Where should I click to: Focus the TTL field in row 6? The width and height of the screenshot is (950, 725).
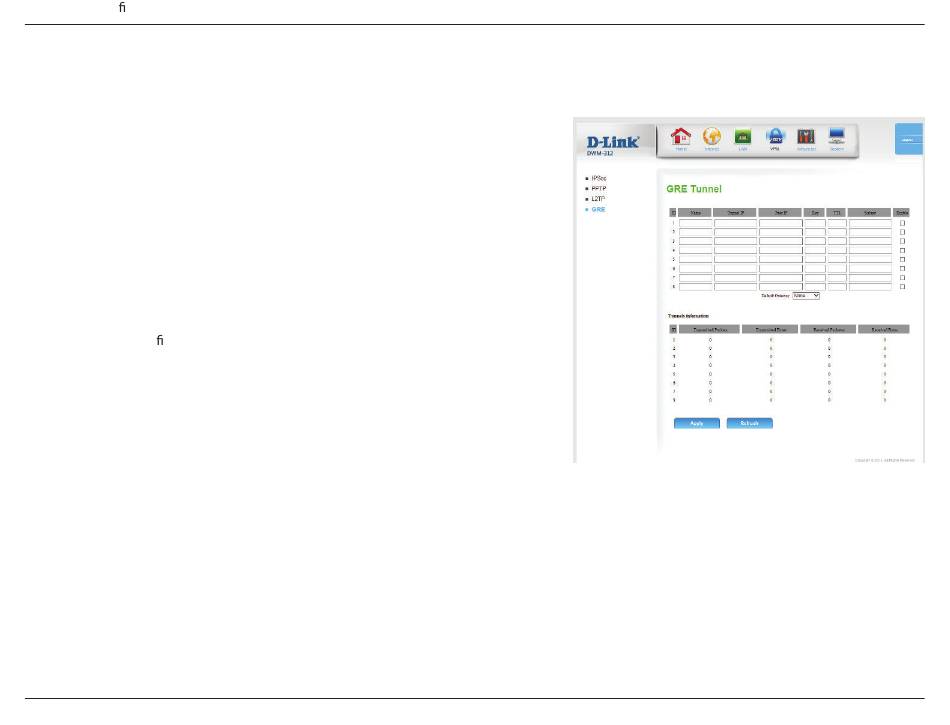(837, 268)
